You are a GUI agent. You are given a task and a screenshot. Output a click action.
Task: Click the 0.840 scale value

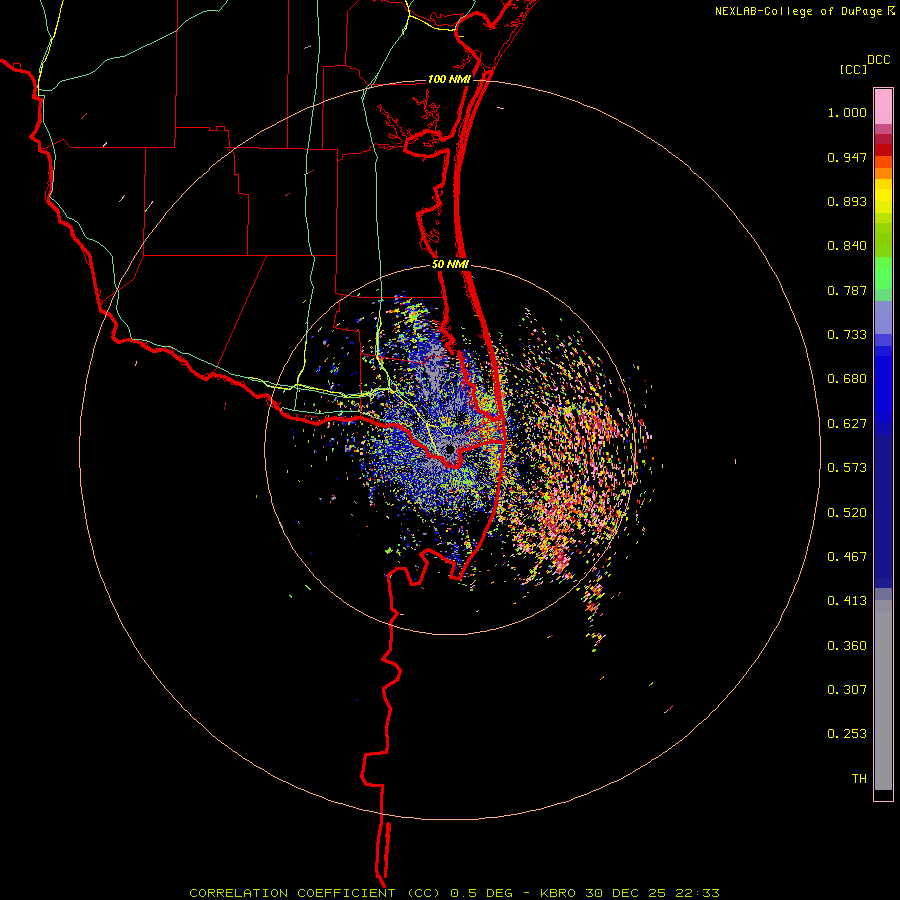[847, 246]
